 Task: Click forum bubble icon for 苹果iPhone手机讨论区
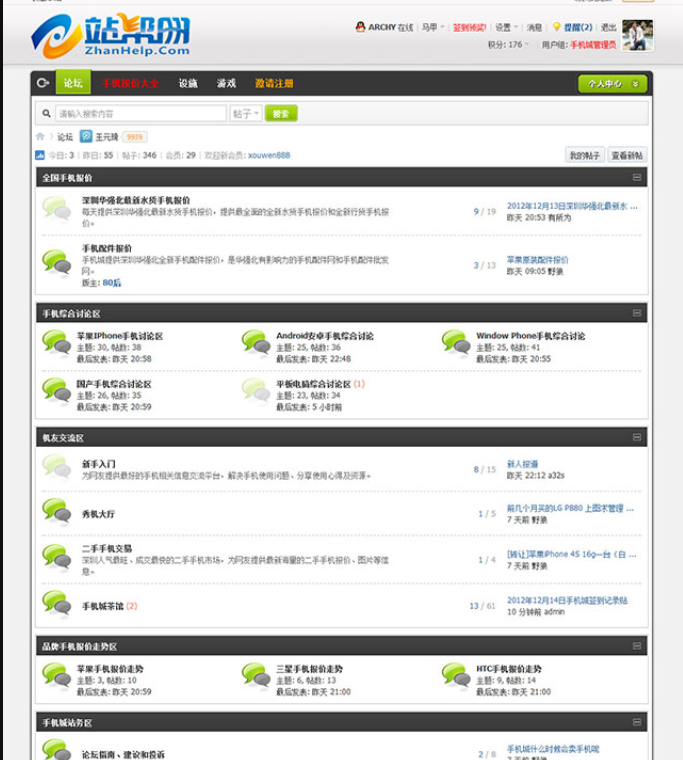[x=57, y=343]
